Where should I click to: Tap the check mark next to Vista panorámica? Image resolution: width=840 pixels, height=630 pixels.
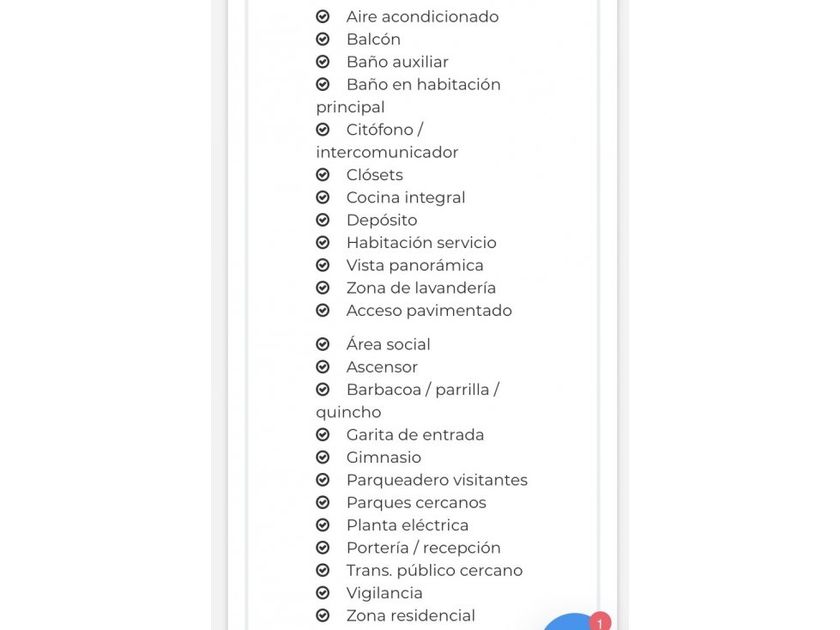[323, 265]
